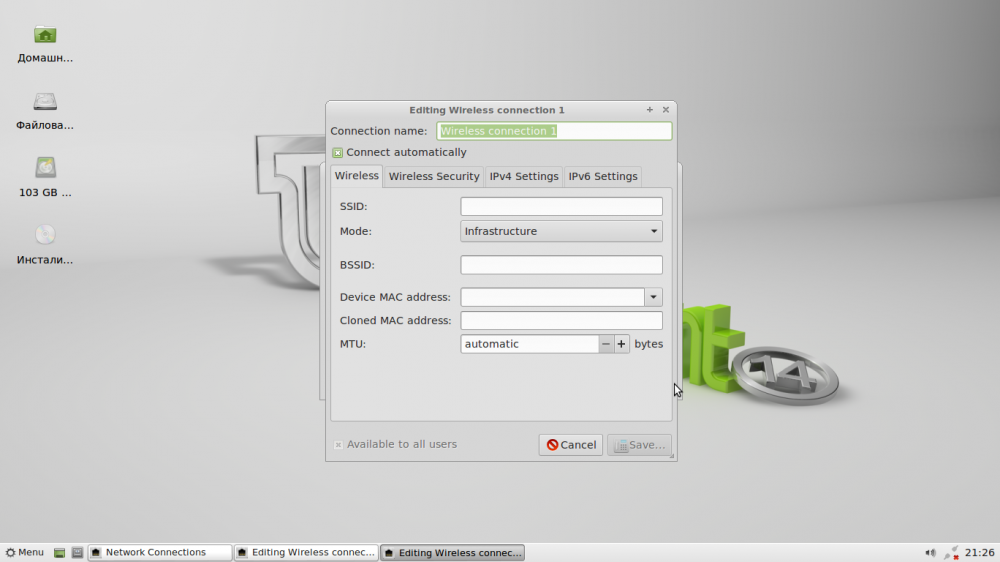Open the Wireless Security tab
The image size is (1000, 562).
[434, 176]
